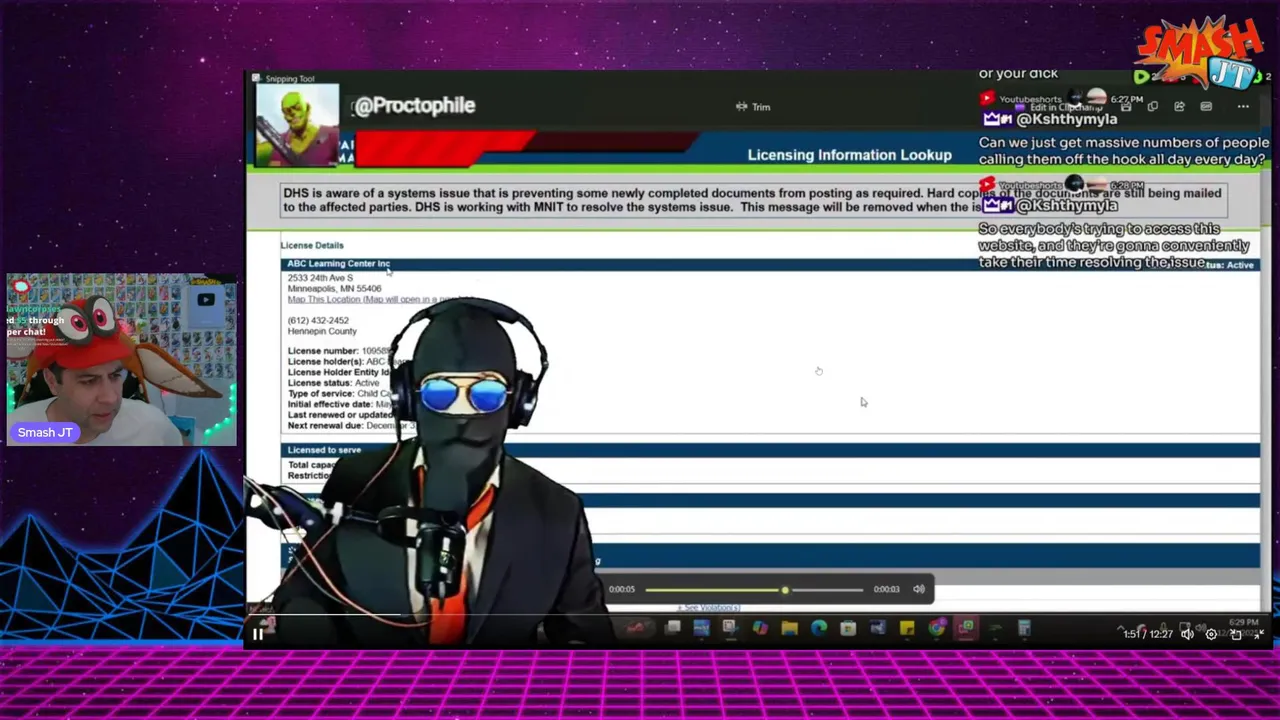Click the Snipping Tool taskbar icon
The width and height of the screenshot is (1280, 720).
729,628
